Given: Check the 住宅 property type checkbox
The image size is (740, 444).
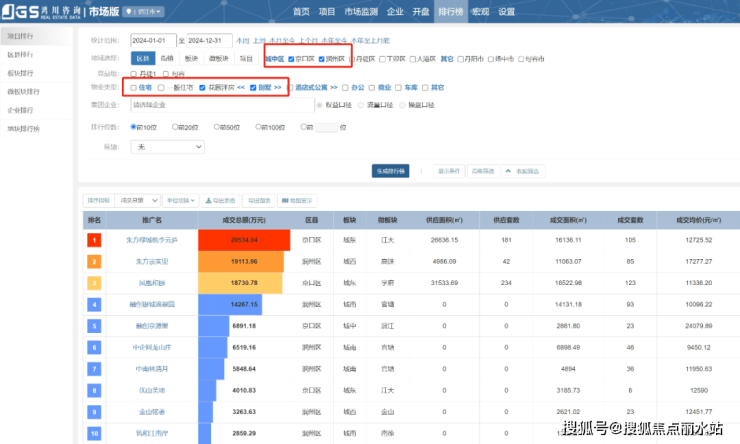Looking at the screenshot, I should (134, 88).
